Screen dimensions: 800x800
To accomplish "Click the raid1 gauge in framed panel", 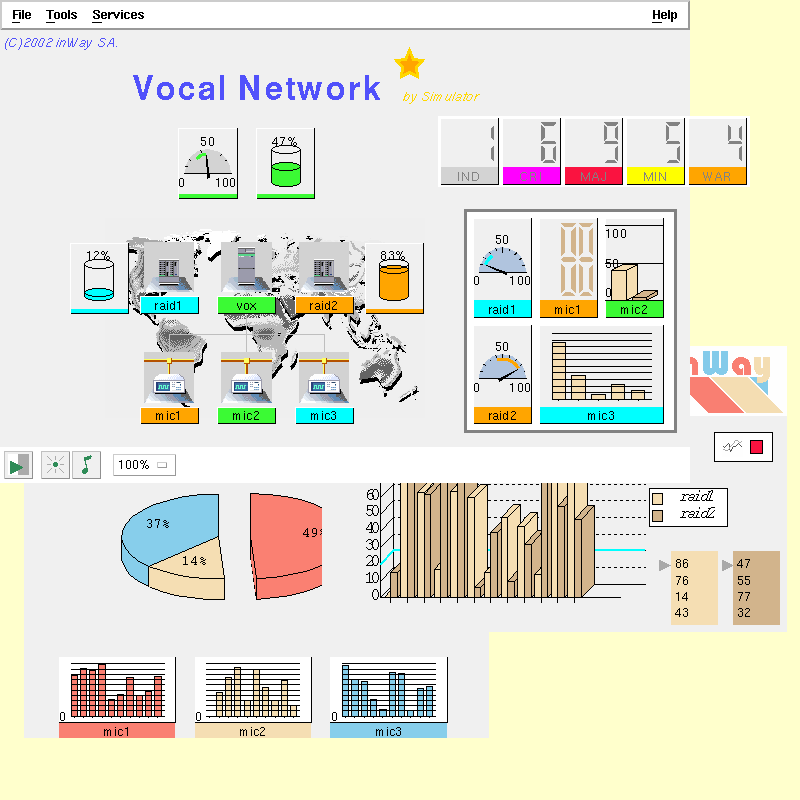I will [x=503, y=268].
